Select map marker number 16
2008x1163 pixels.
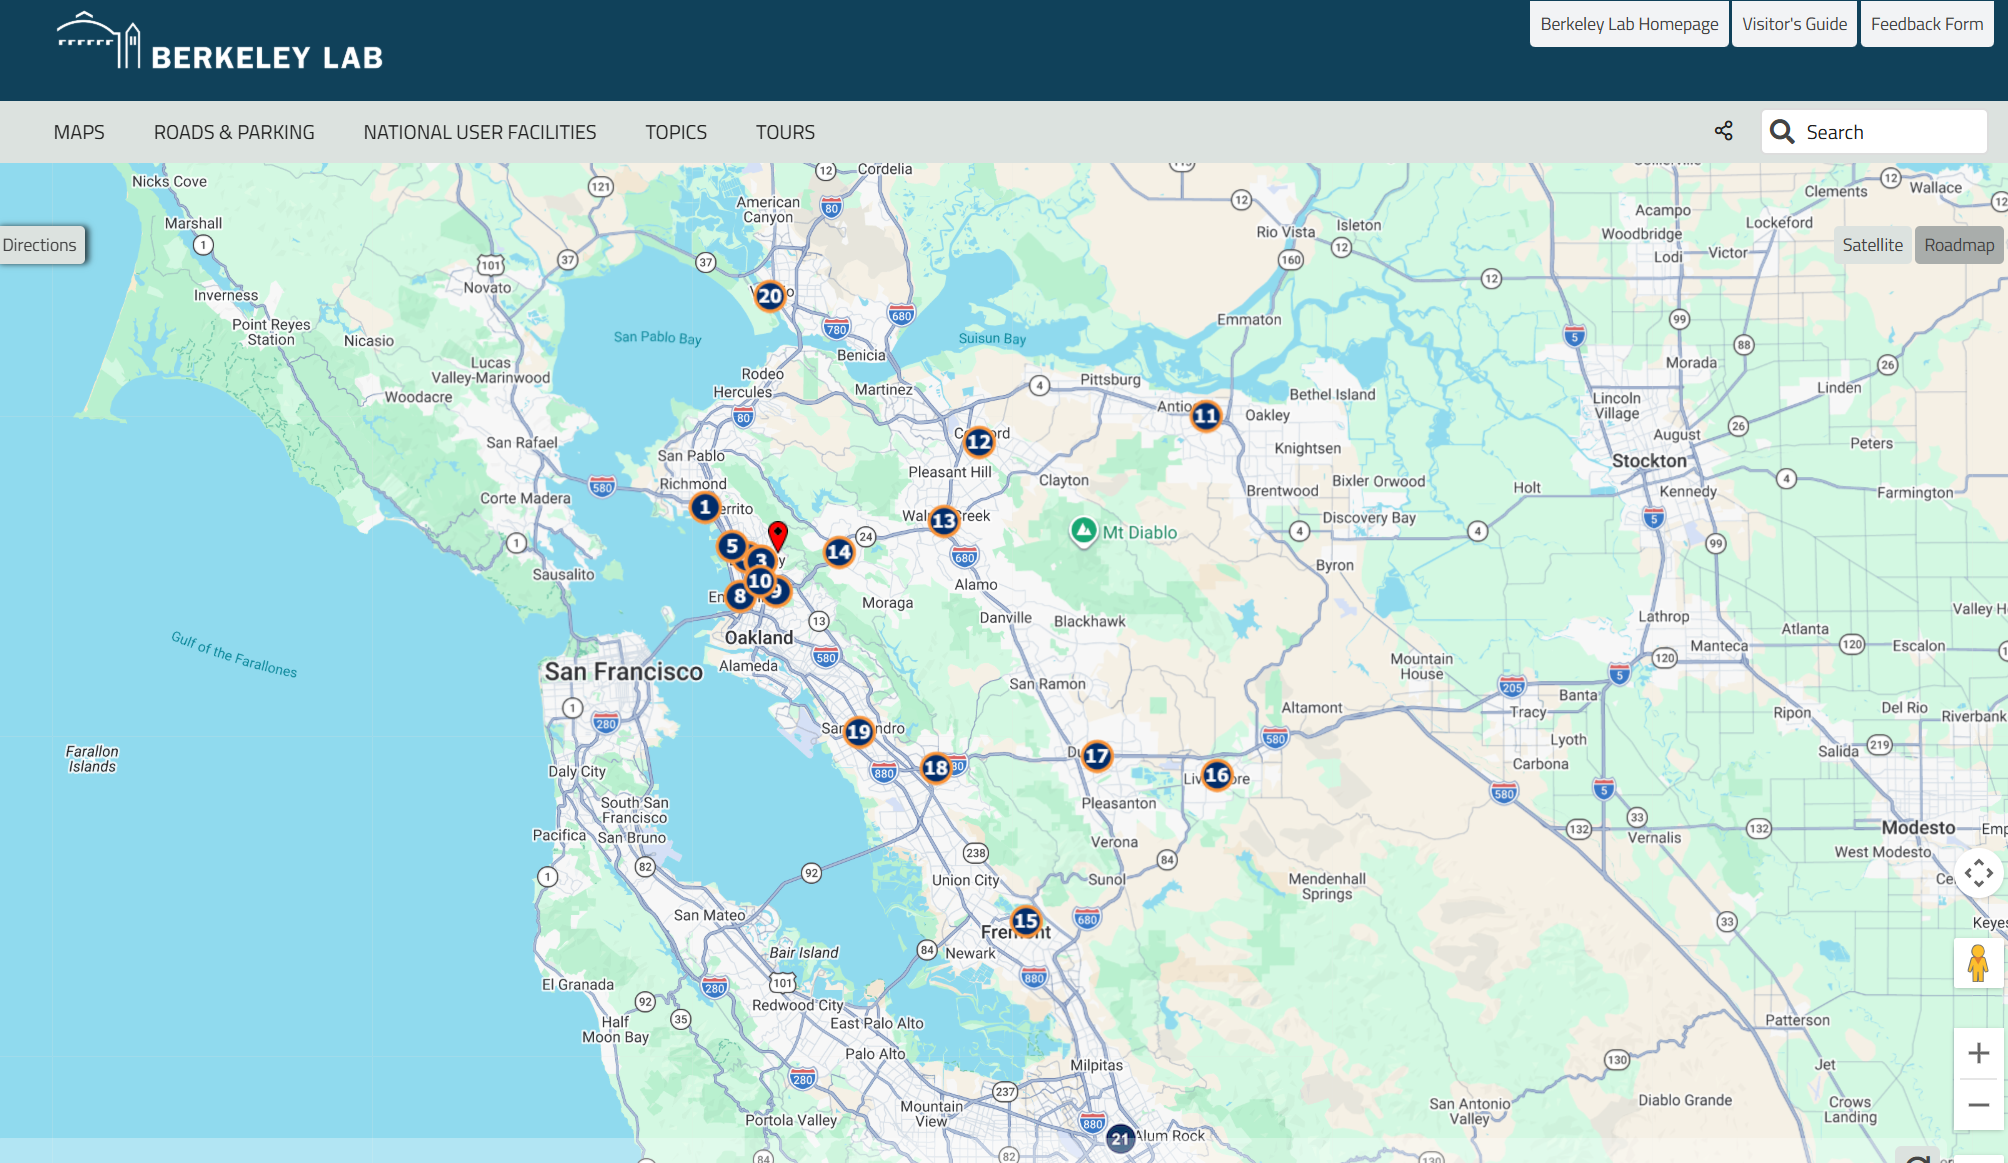(1217, 775)
